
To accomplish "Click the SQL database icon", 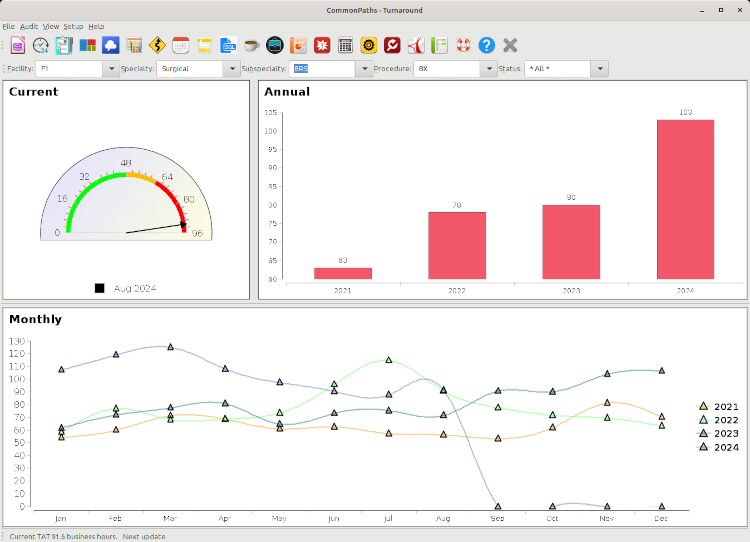I will click(x=228, y=45).
